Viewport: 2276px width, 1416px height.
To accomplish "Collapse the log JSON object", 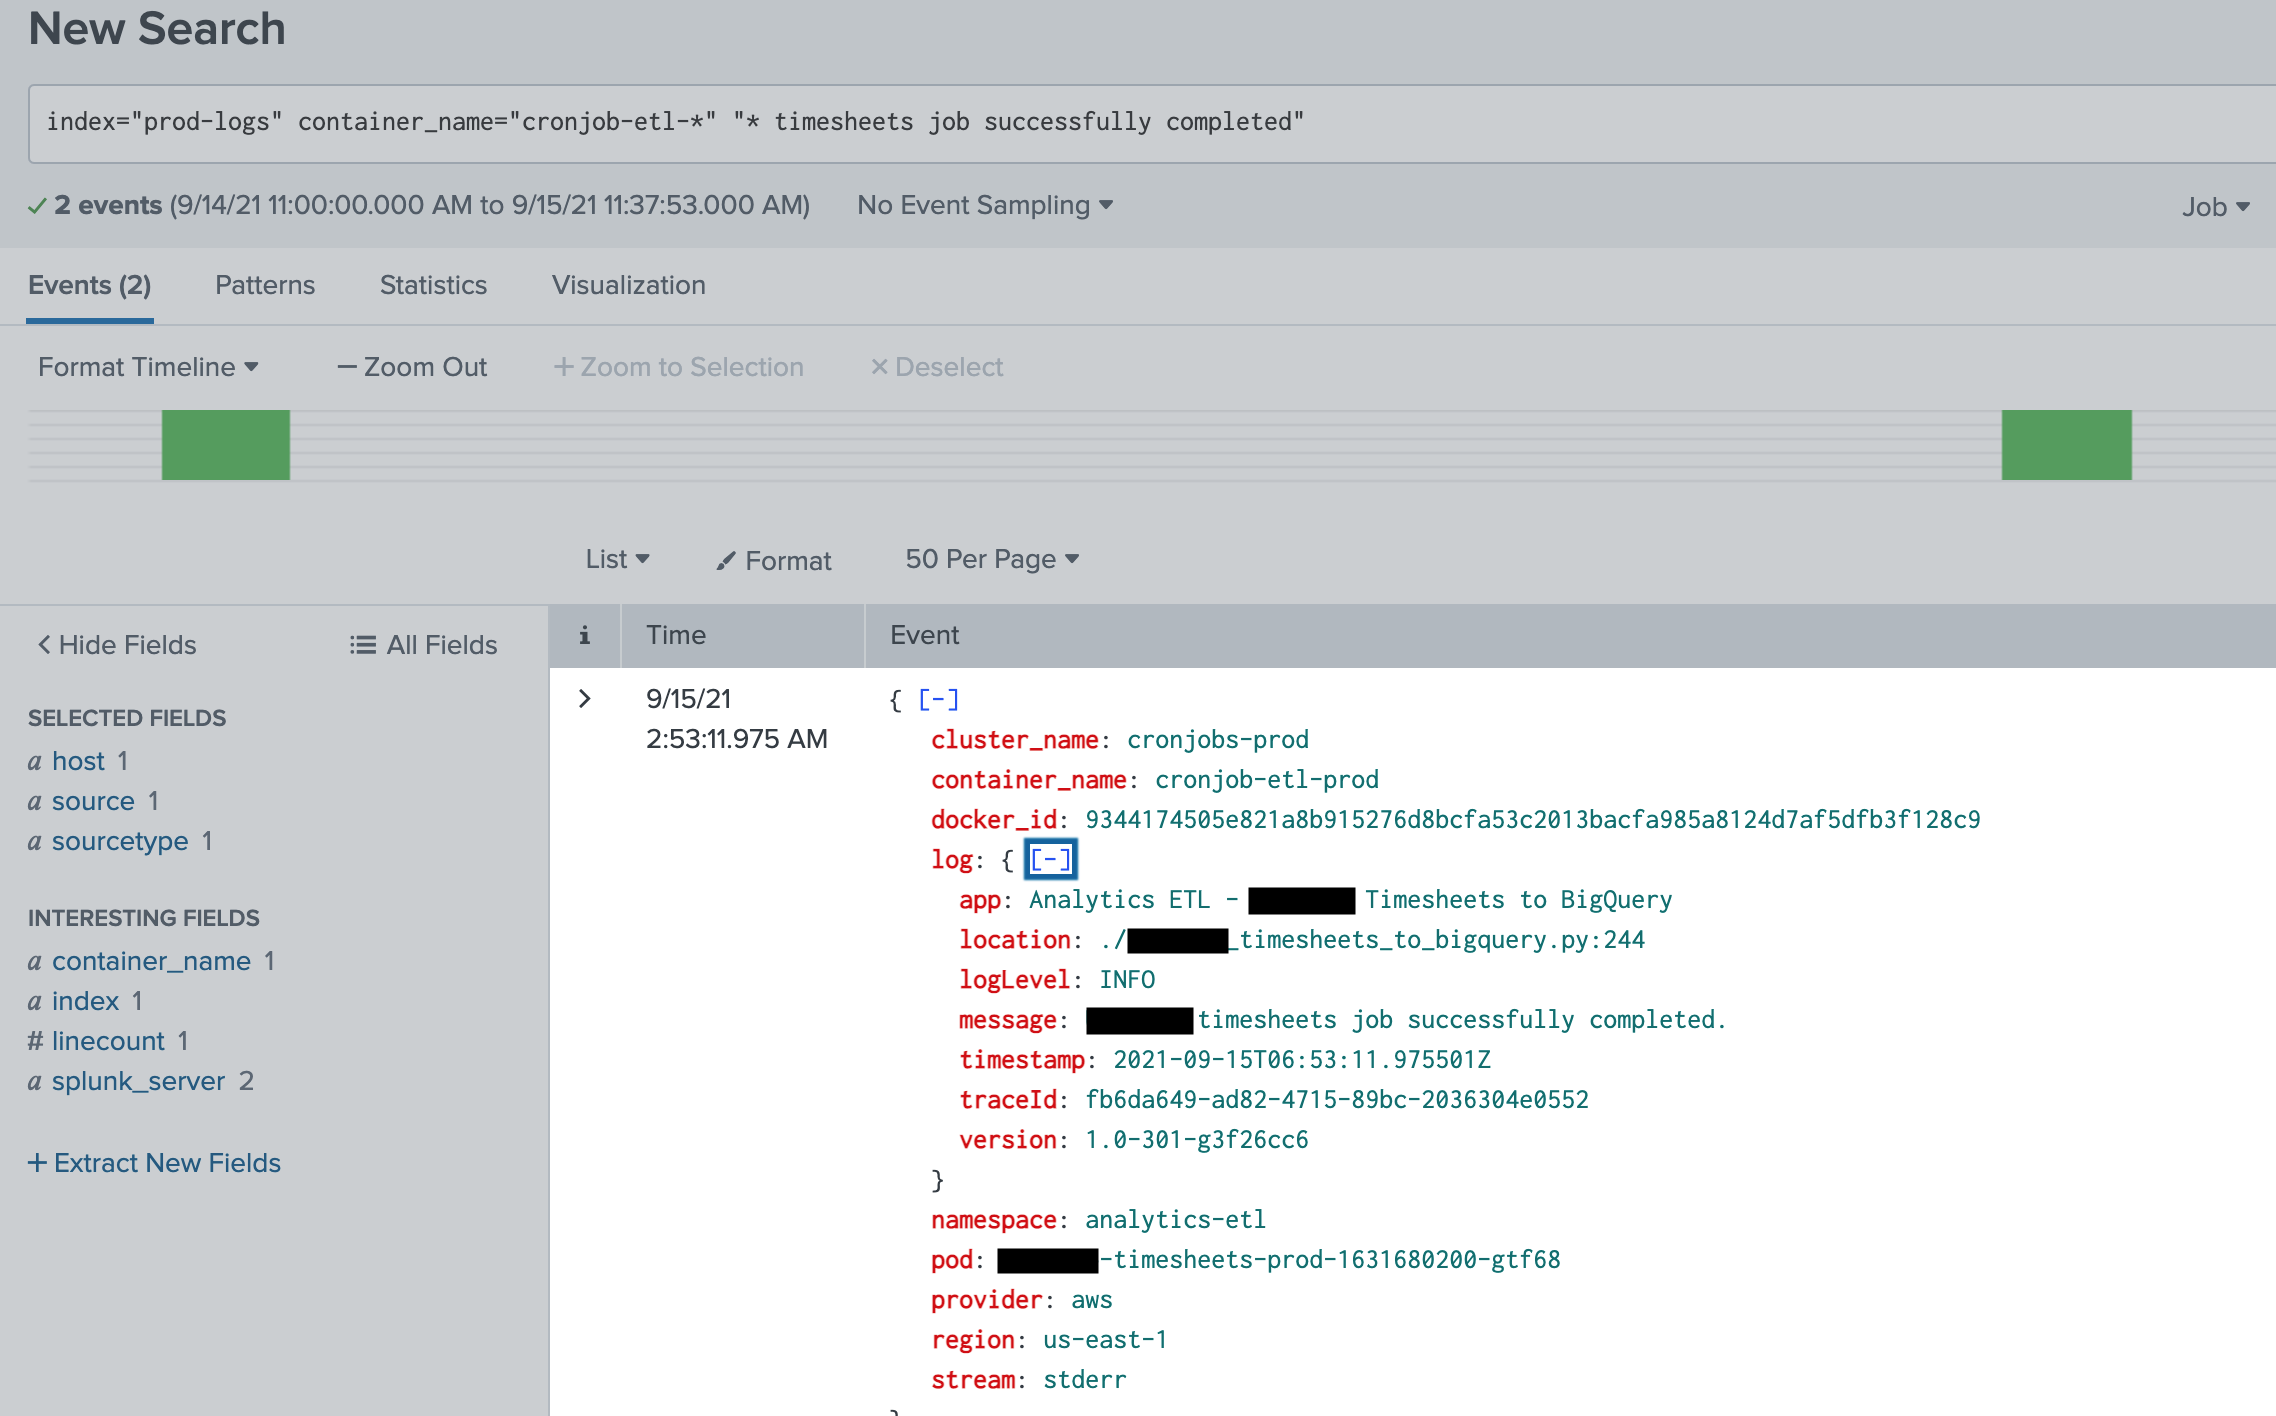I will (1050, 859).
